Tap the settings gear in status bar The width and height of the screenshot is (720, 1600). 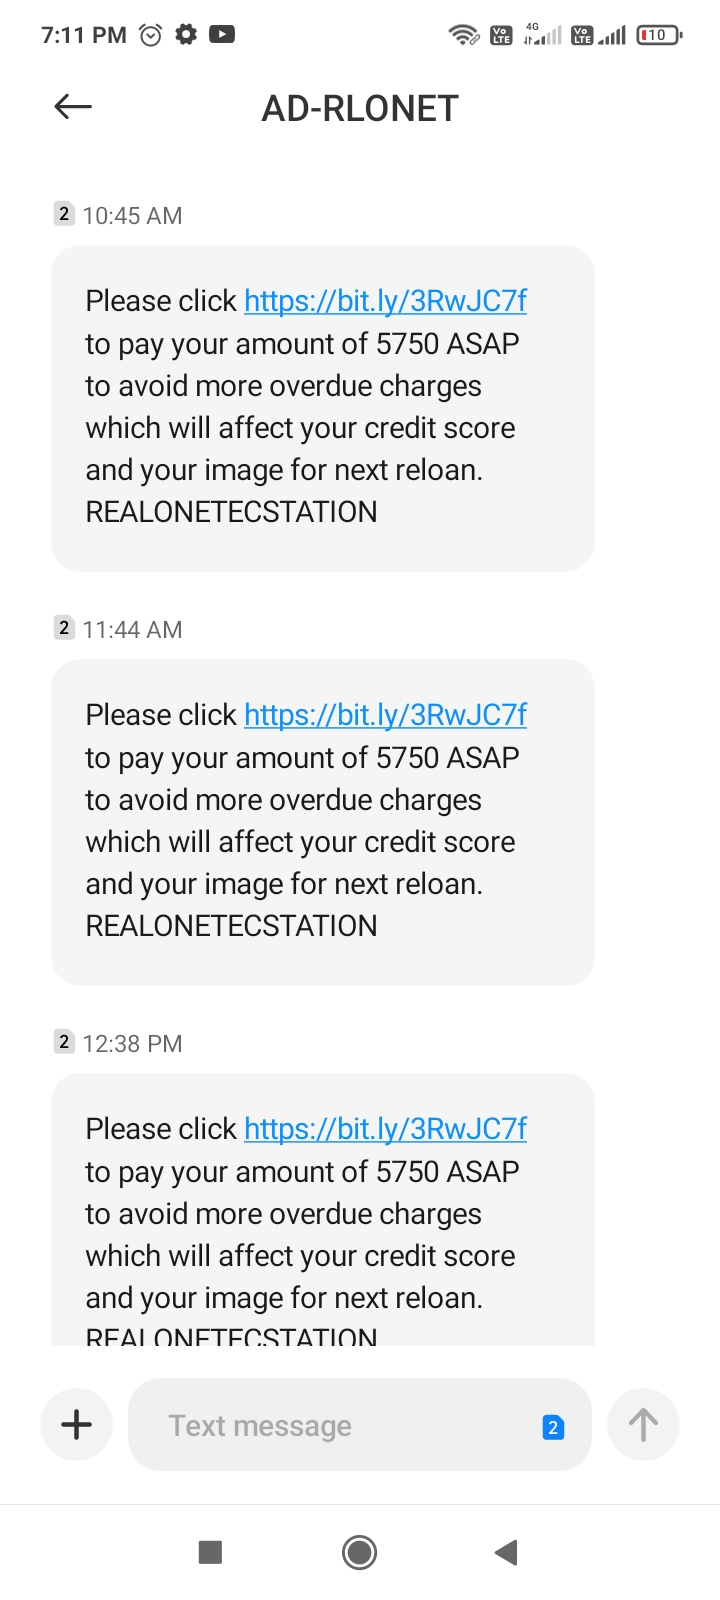[186, 35]
